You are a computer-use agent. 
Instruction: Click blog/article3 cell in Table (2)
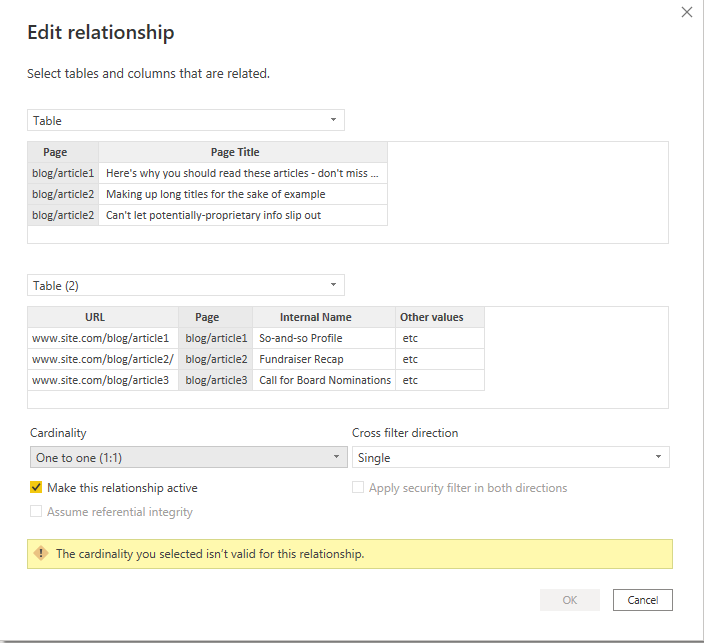[x=216, y=380]
